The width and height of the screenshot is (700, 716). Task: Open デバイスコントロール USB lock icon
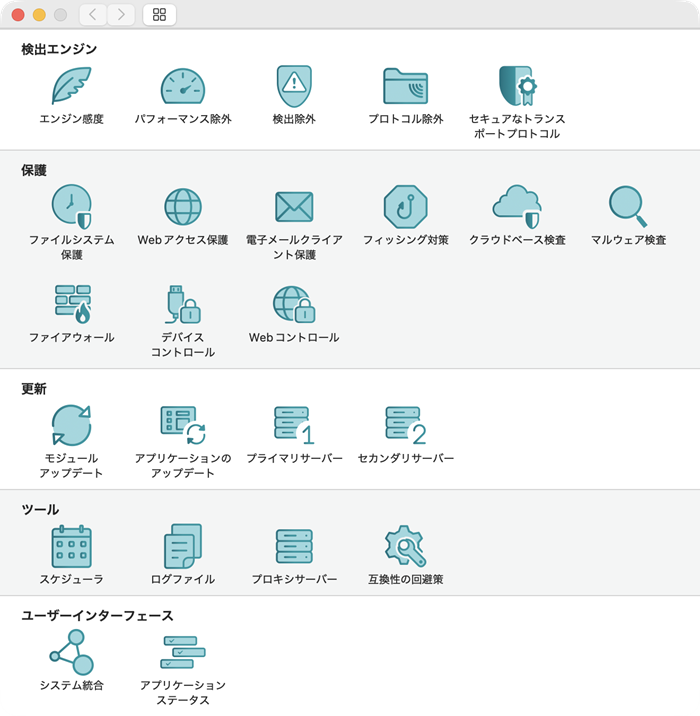(183, 304)
